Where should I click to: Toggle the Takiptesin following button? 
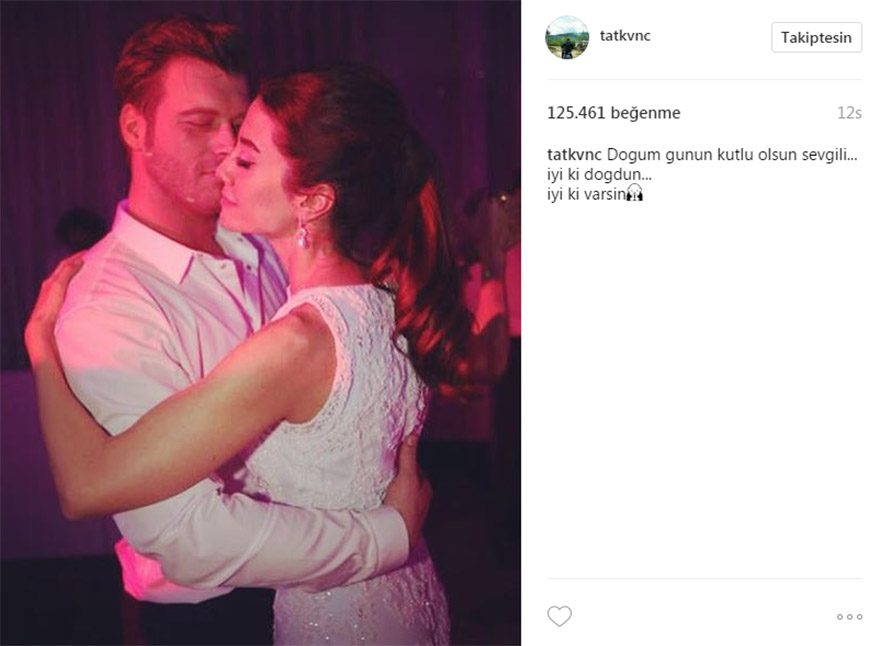[816, 38]
